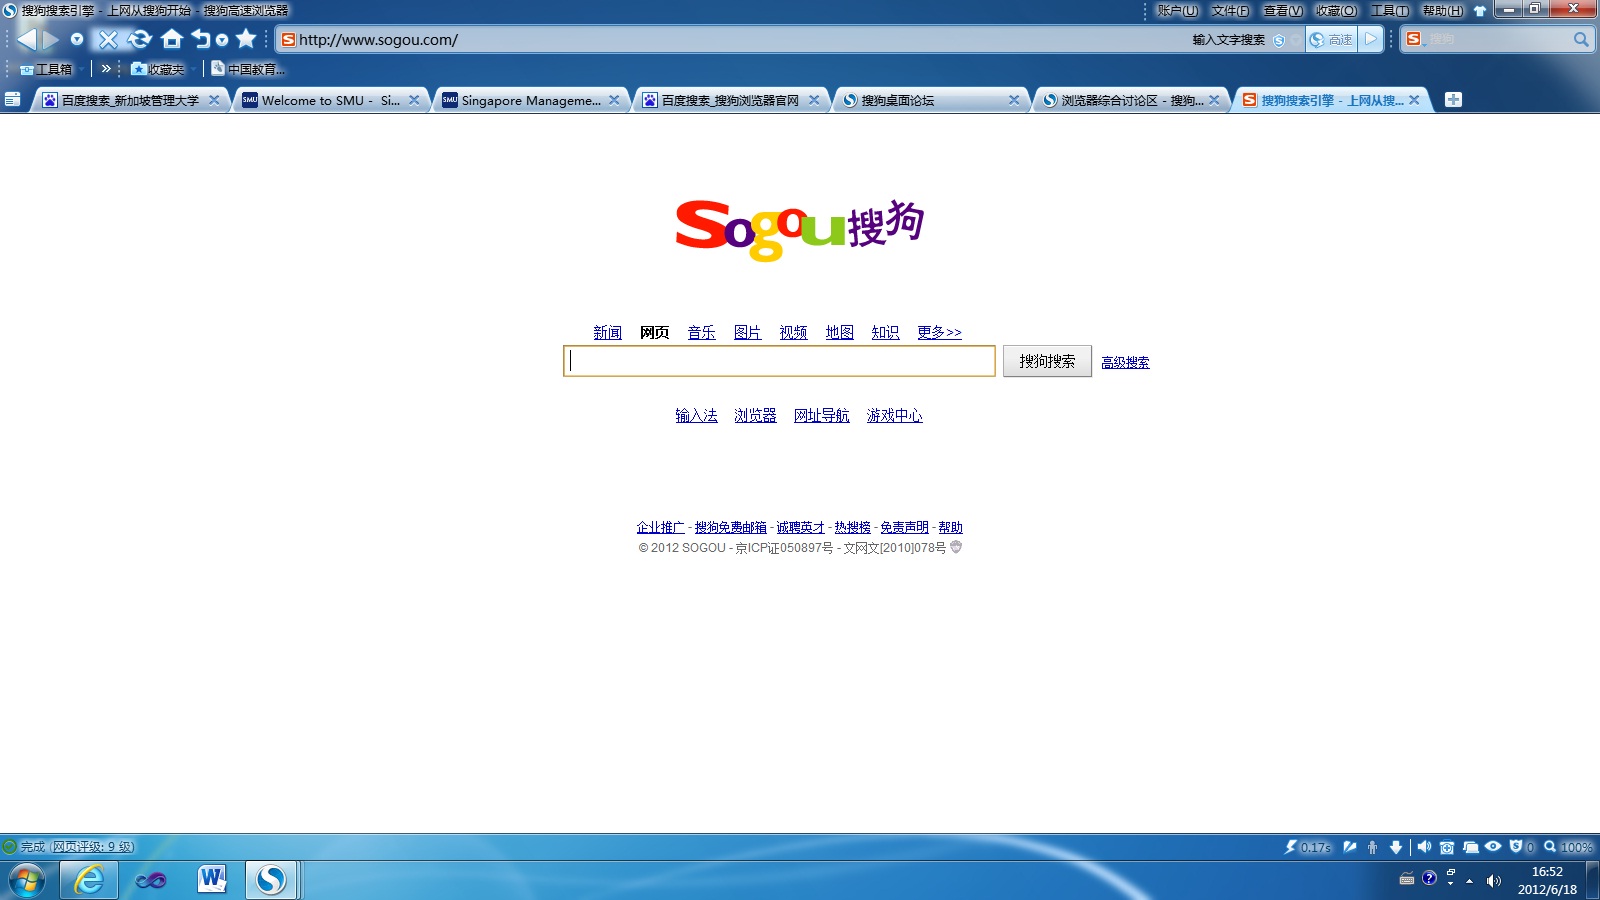The height and width of the screenshot is (900, 1600).
Task: Open the 帮助(H) menu
Action: click(x=1442, y=10)
